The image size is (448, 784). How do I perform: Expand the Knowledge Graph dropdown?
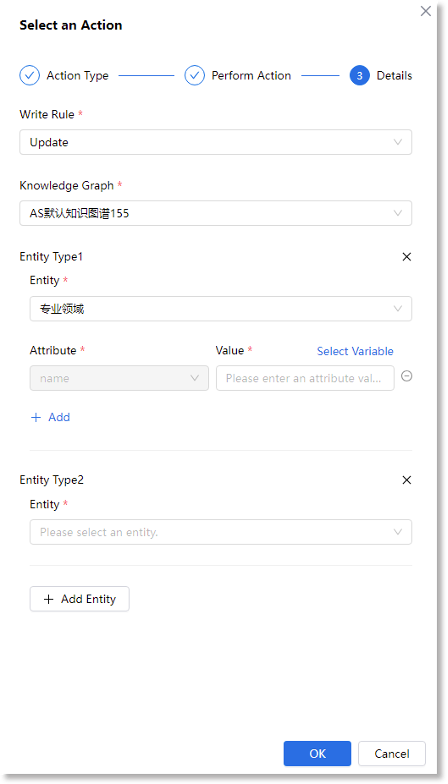click(216, 213)
